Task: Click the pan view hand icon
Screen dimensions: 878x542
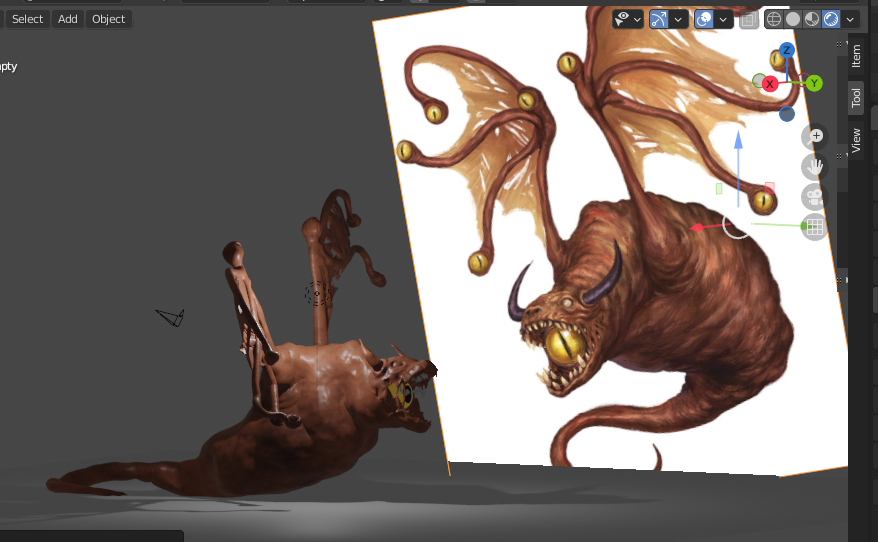Action: [815, 166]
